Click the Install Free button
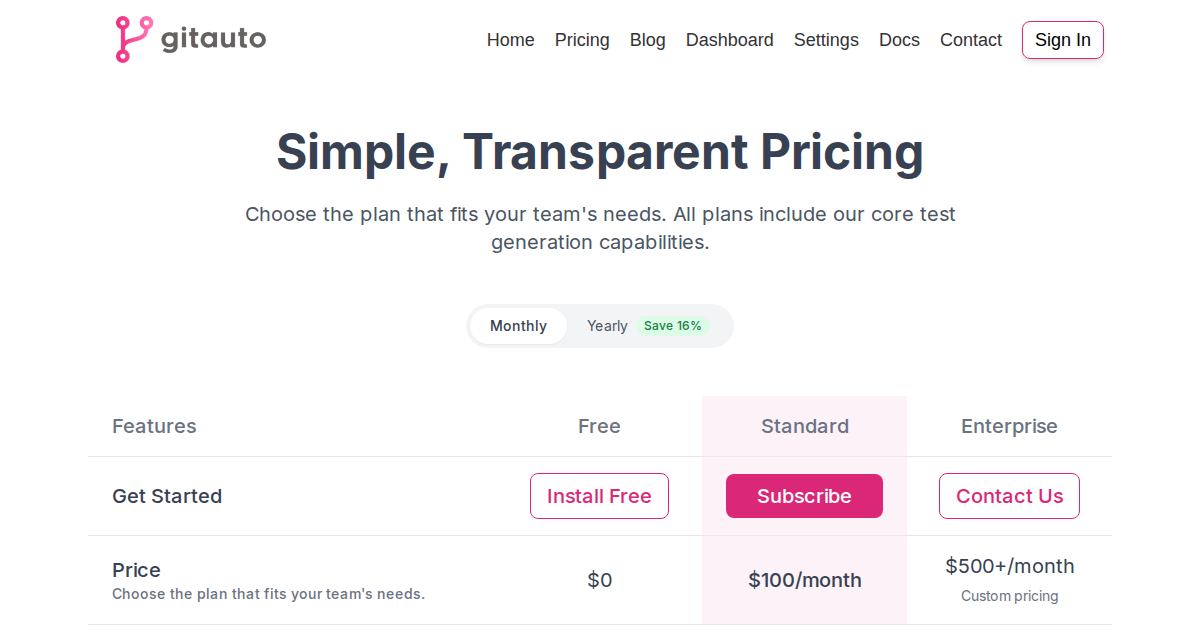The height and width of the screenshot is (630, 1200). (x=599, y=496)
